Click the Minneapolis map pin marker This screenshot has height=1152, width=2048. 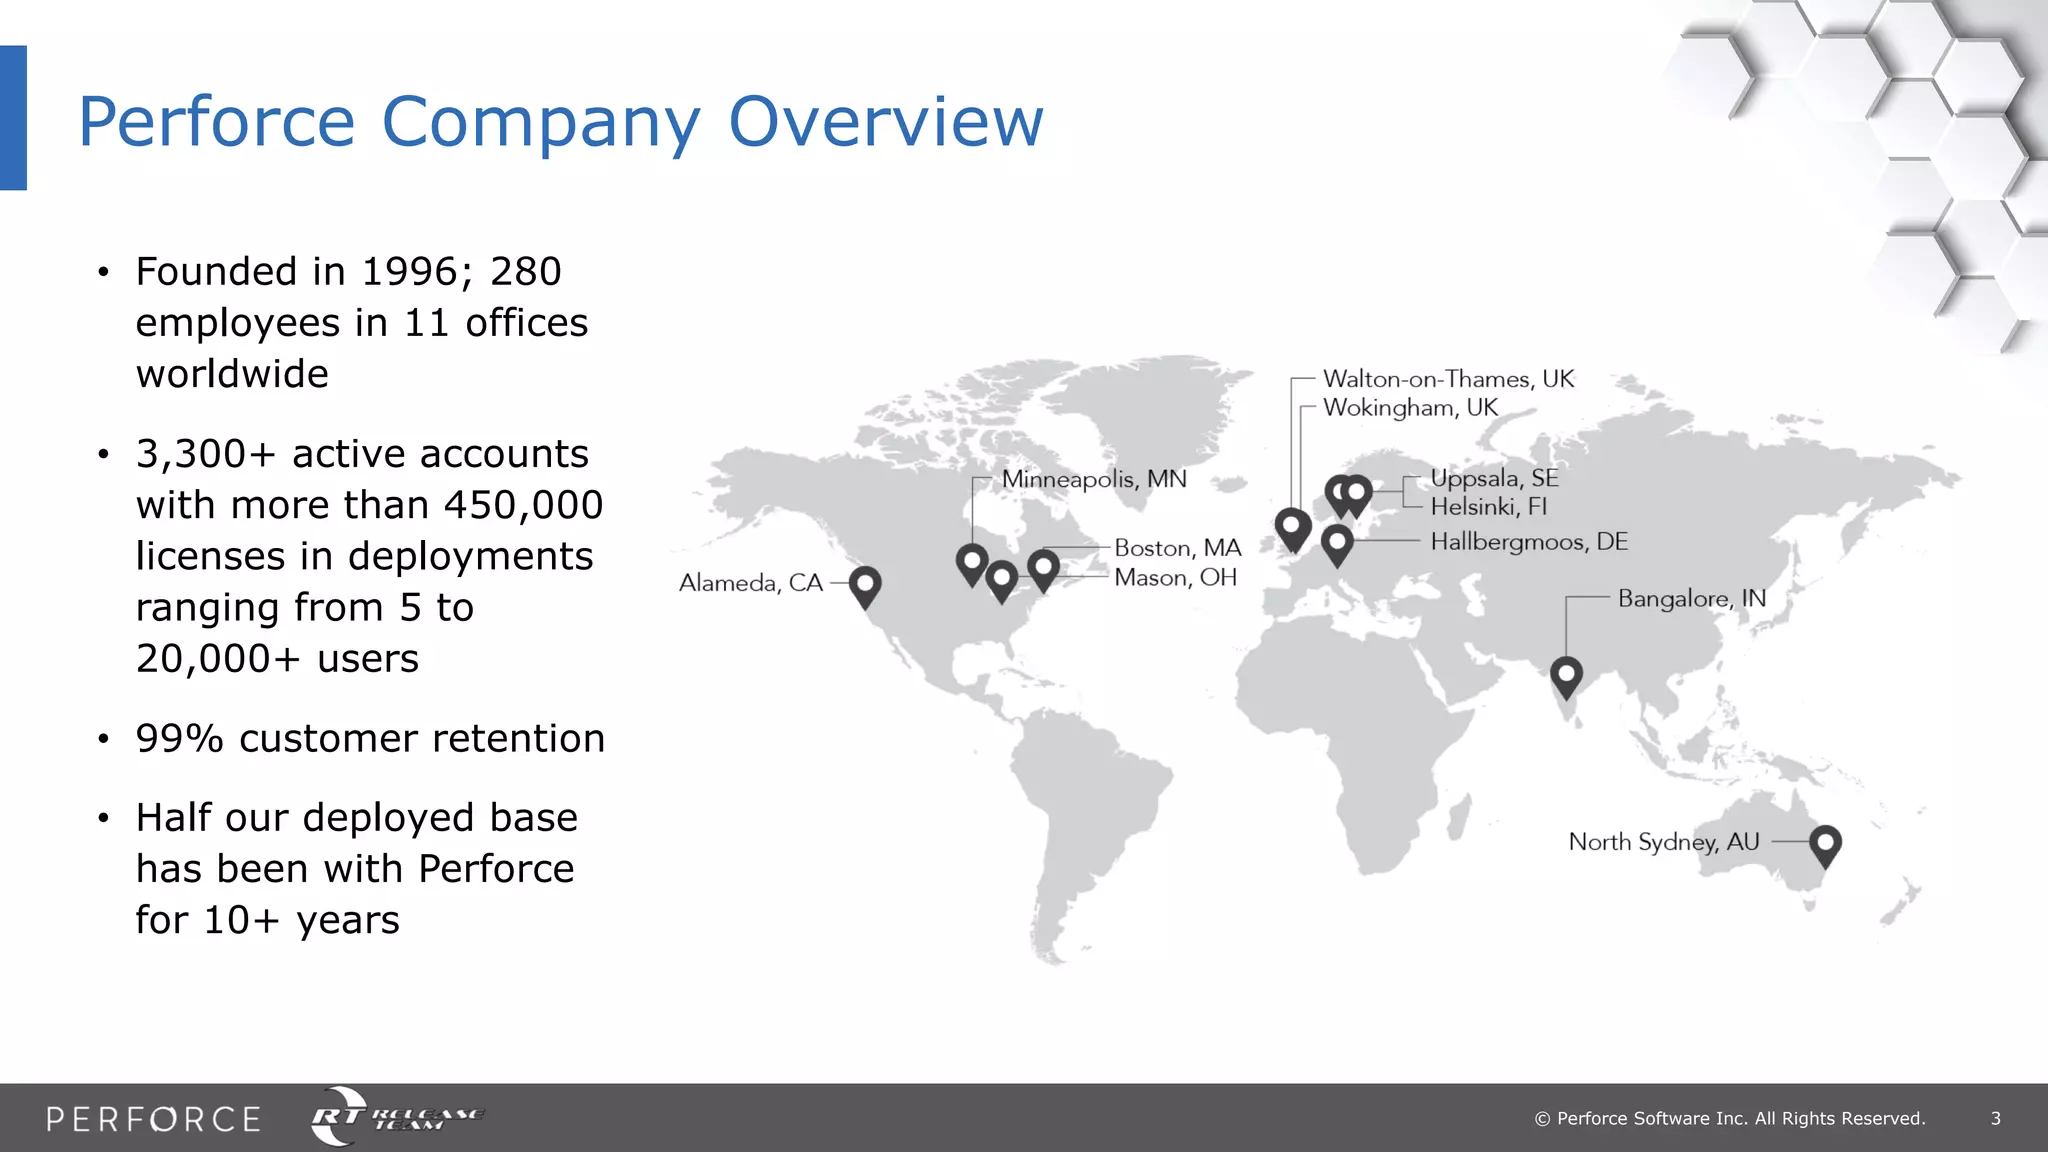(972, 562)
